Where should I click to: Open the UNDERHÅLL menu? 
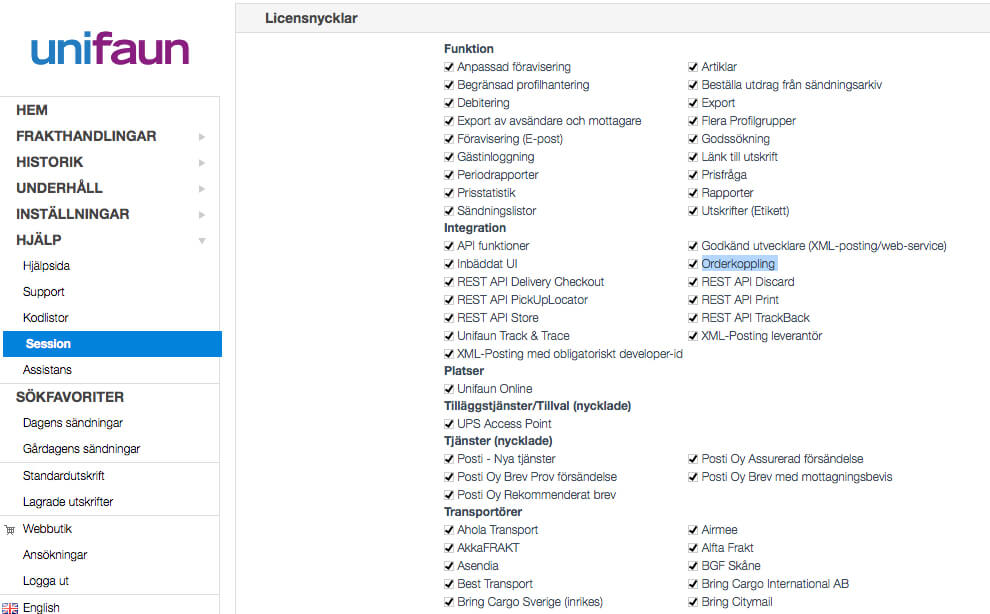(59, 188)
